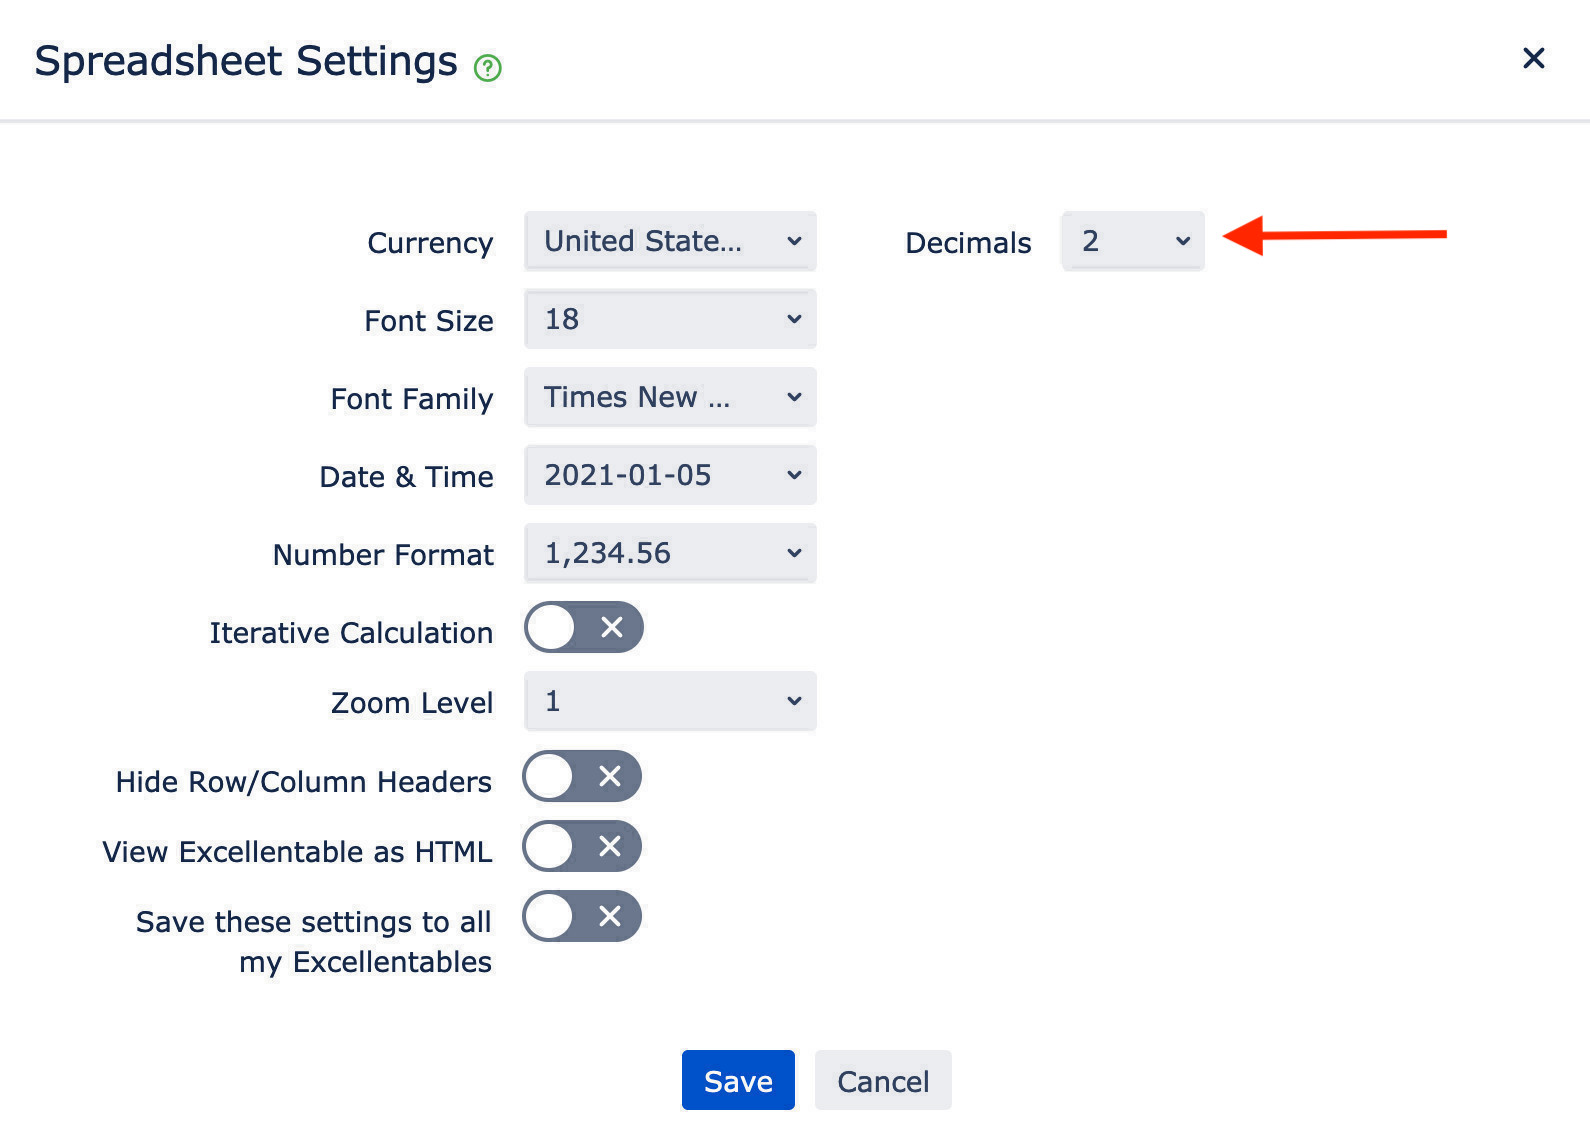Viewport: 1590px width, 1140px height.
Task: Expand the Decimals dropdown
Action: (1133, 241)
